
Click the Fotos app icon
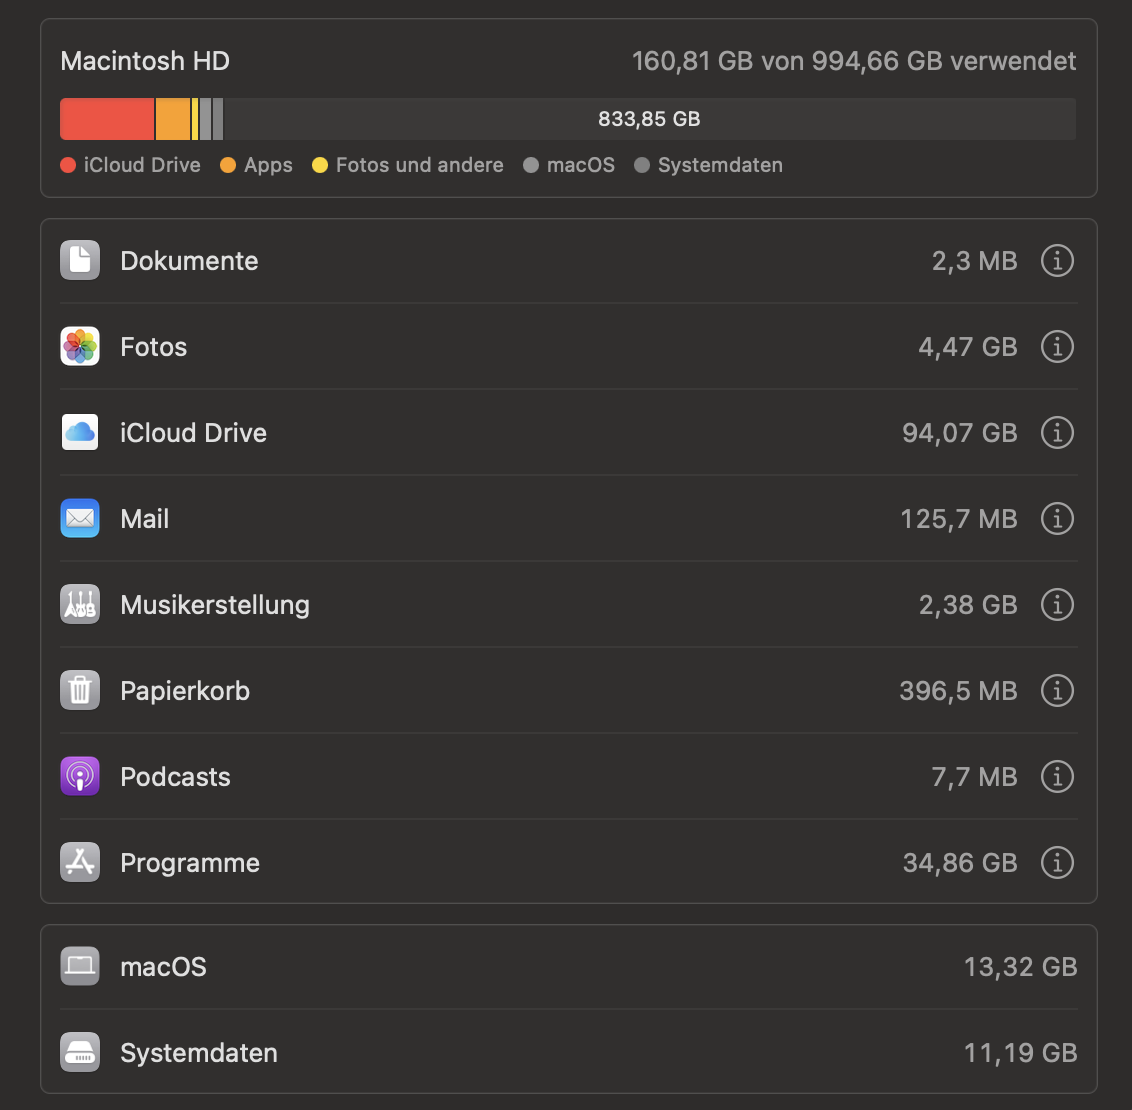(80, 347)
